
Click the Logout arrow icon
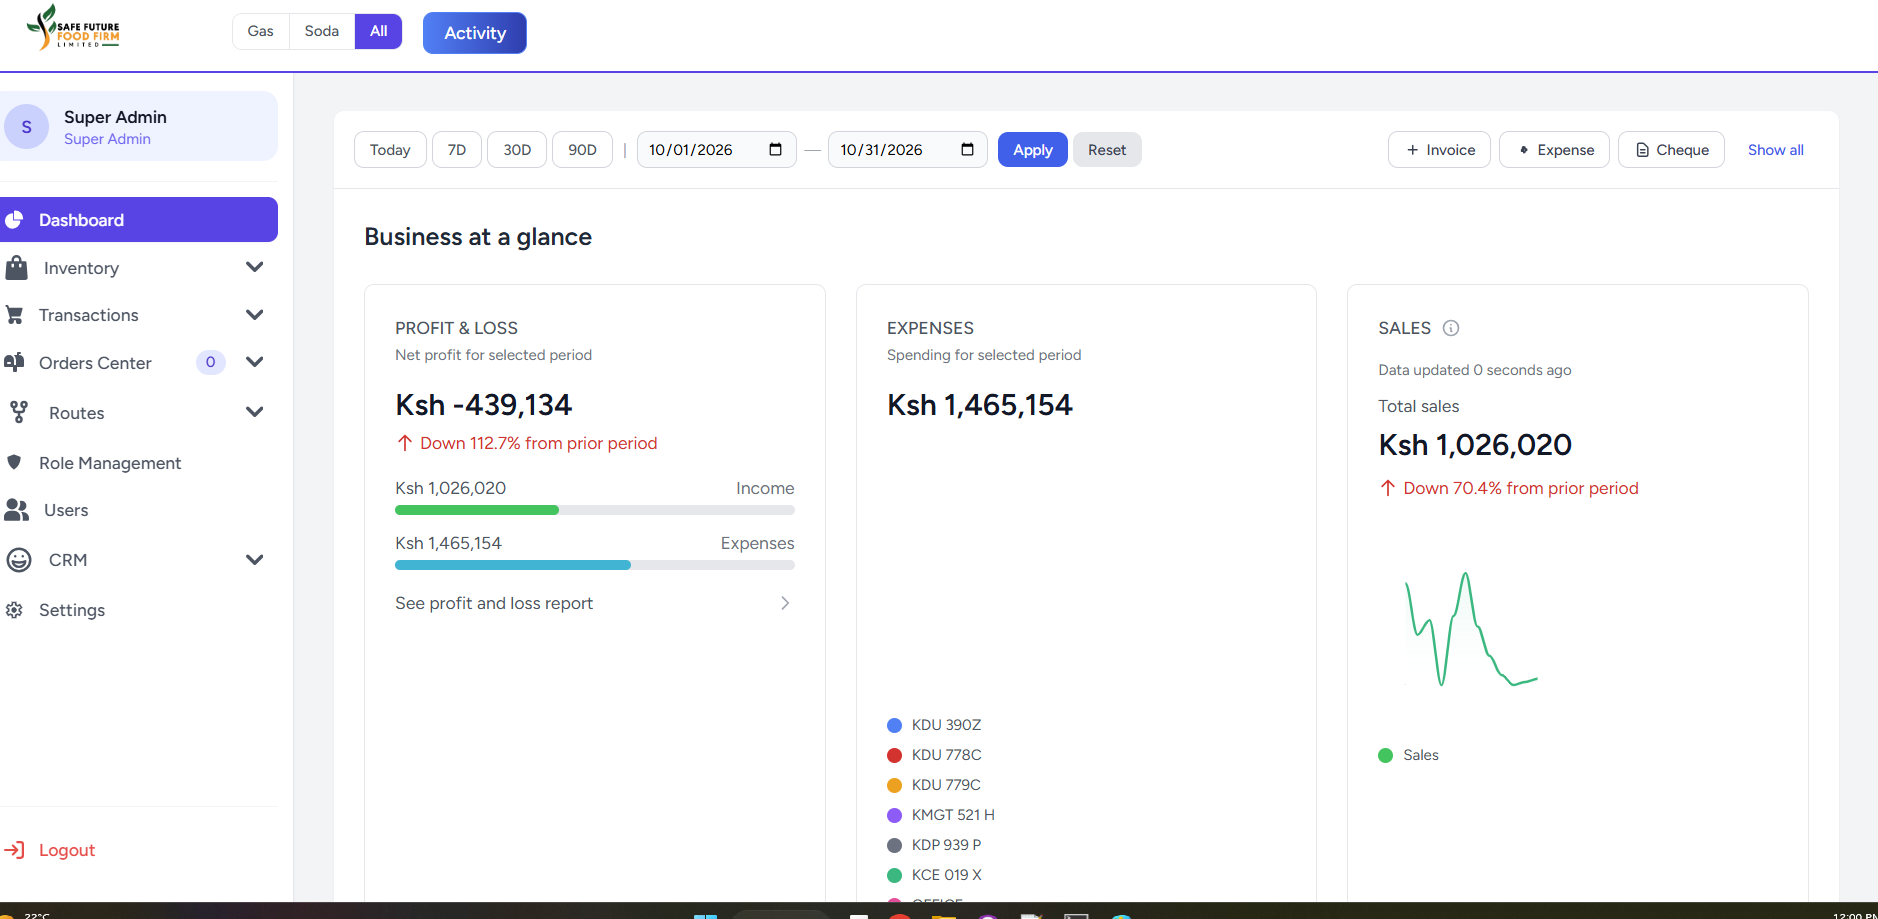tap(14, 850)
